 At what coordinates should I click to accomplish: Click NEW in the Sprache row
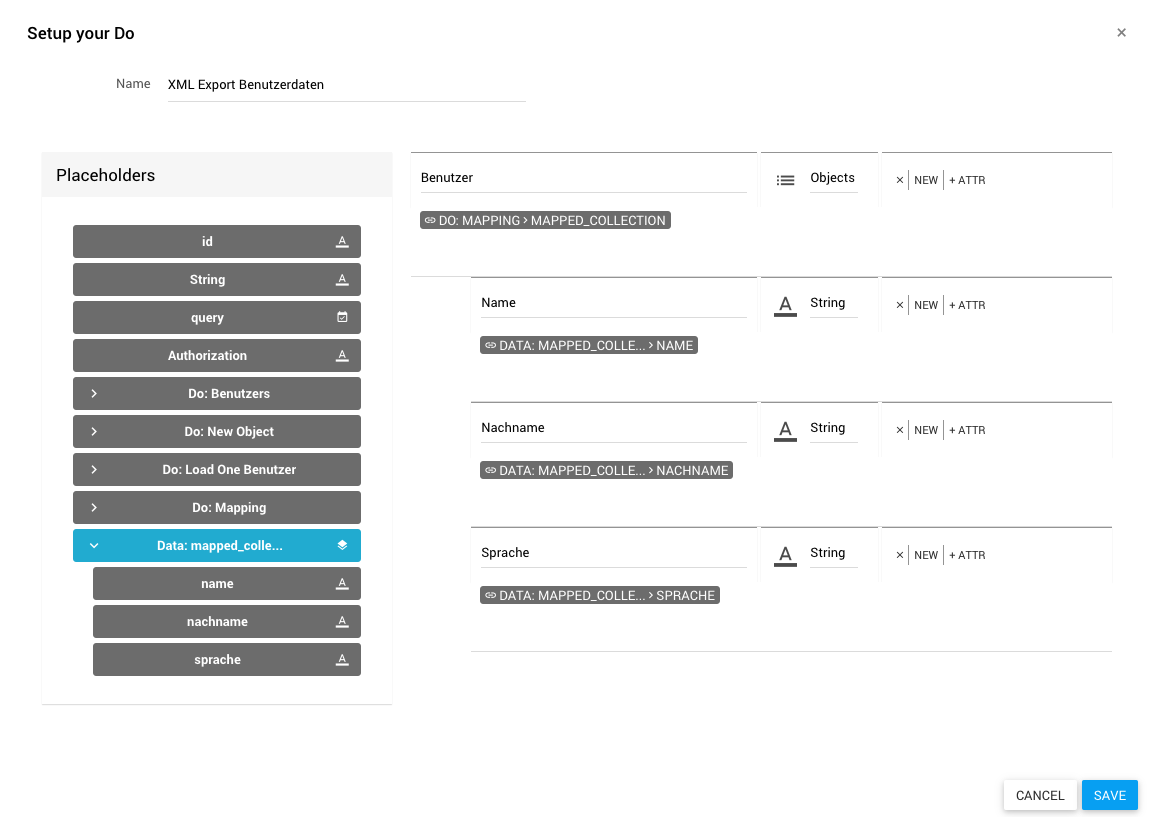pyautogui.click(x=926, y=555)
